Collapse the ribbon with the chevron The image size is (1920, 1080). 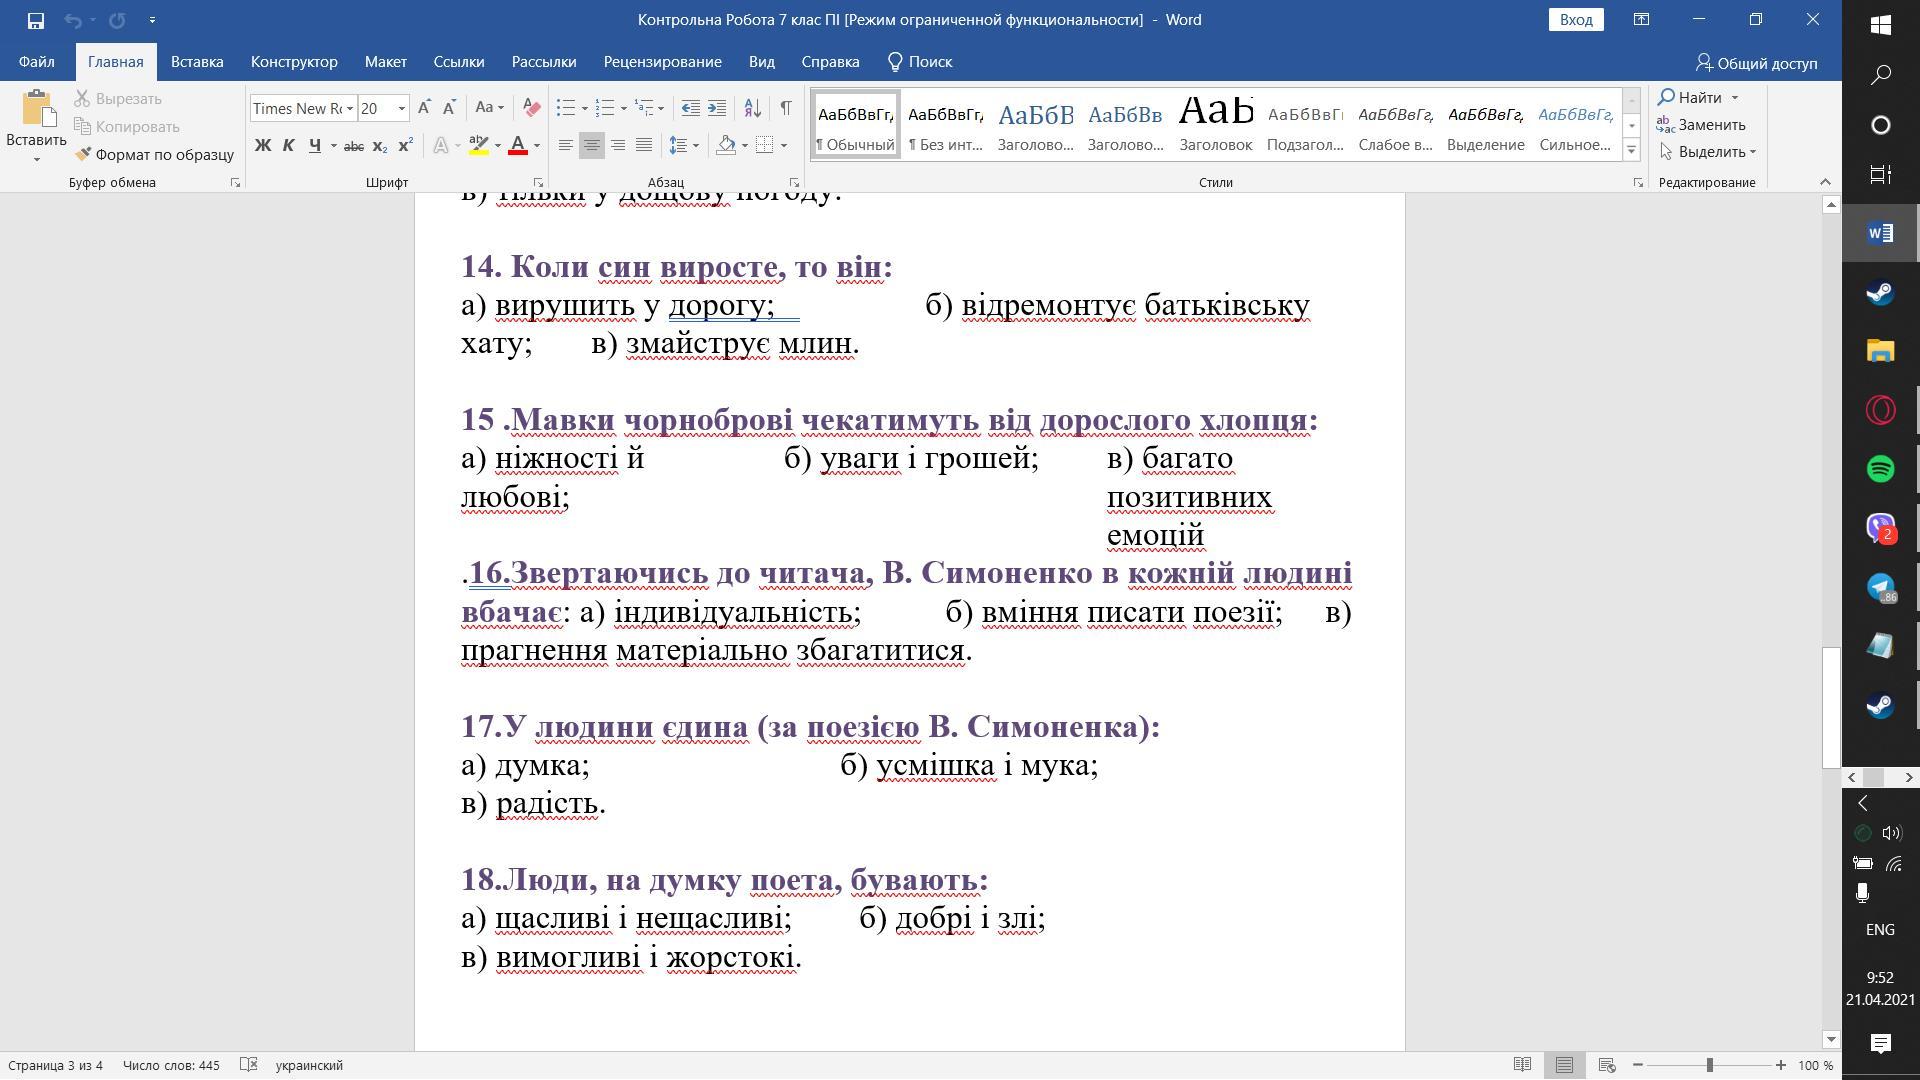[x=1825, y=182]
